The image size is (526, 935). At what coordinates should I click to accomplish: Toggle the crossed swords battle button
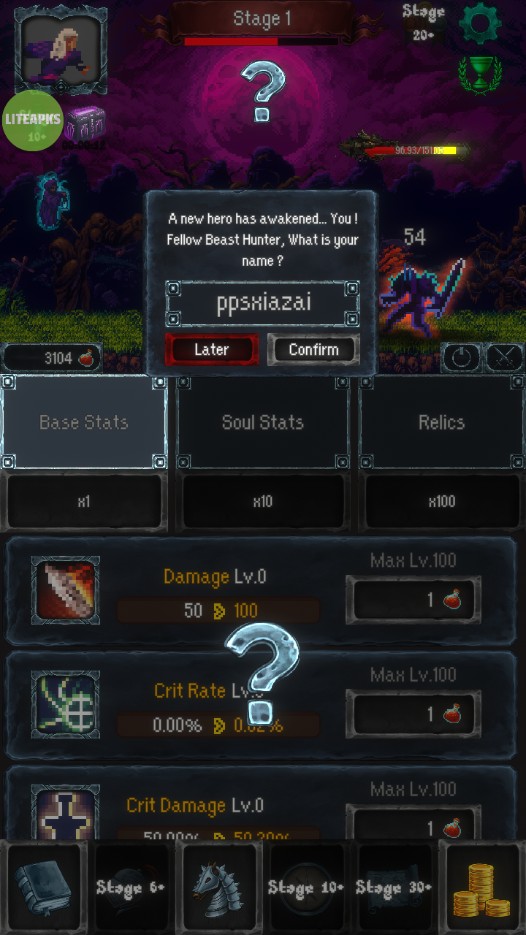tap(504, 358)
